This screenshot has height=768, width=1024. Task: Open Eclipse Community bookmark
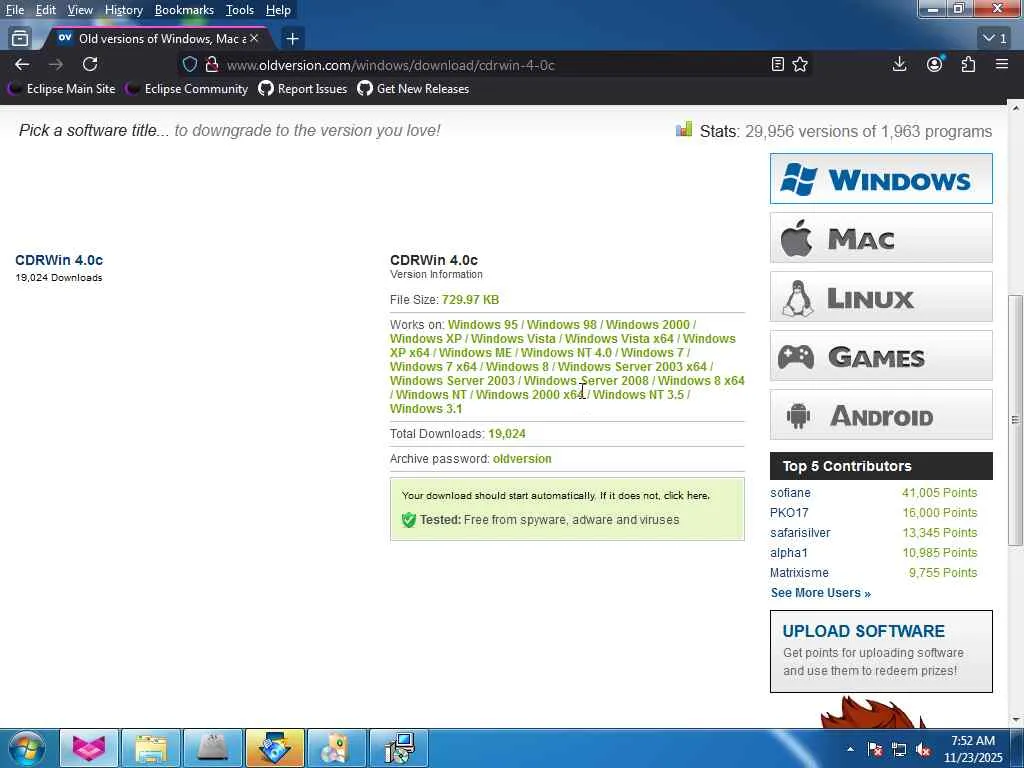188,89
